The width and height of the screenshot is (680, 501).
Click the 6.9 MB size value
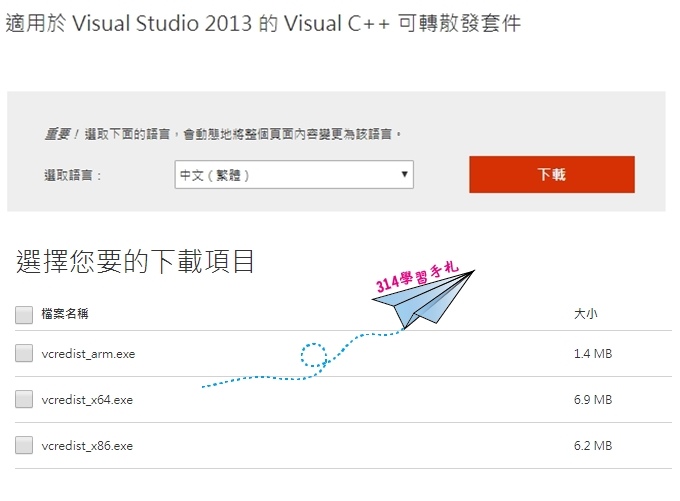tap(593, 399)
